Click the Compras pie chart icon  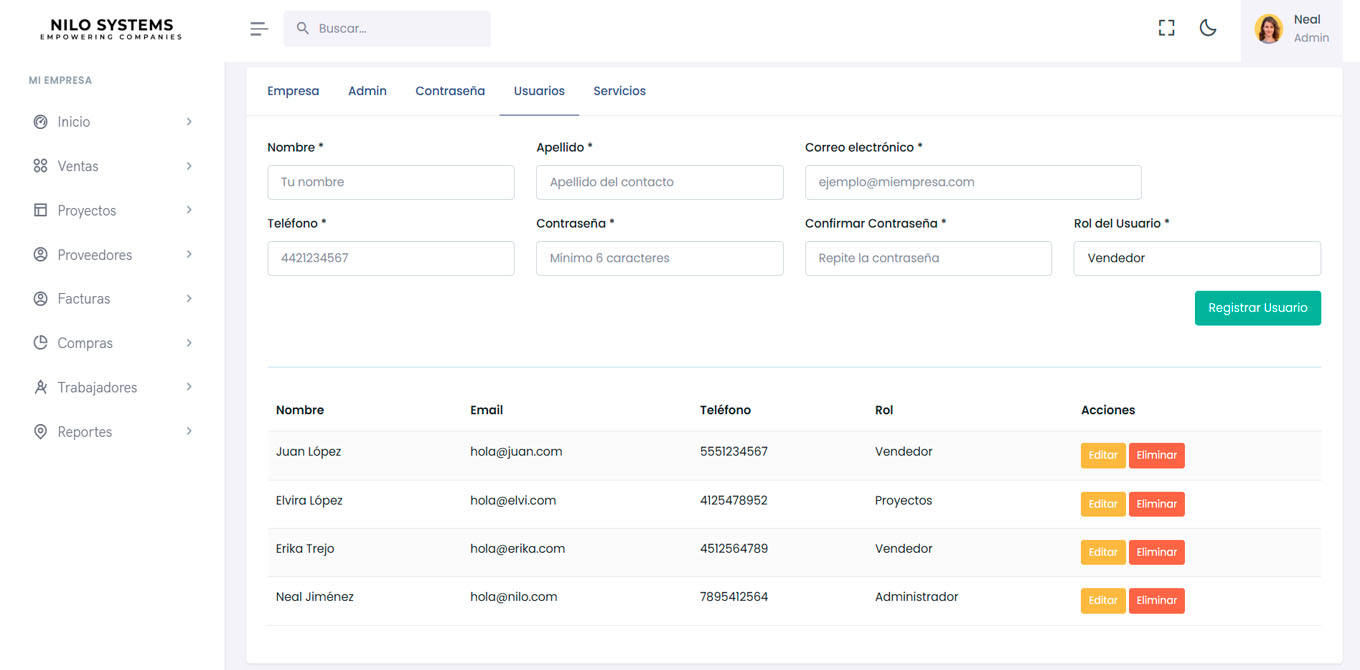(41, 343)
